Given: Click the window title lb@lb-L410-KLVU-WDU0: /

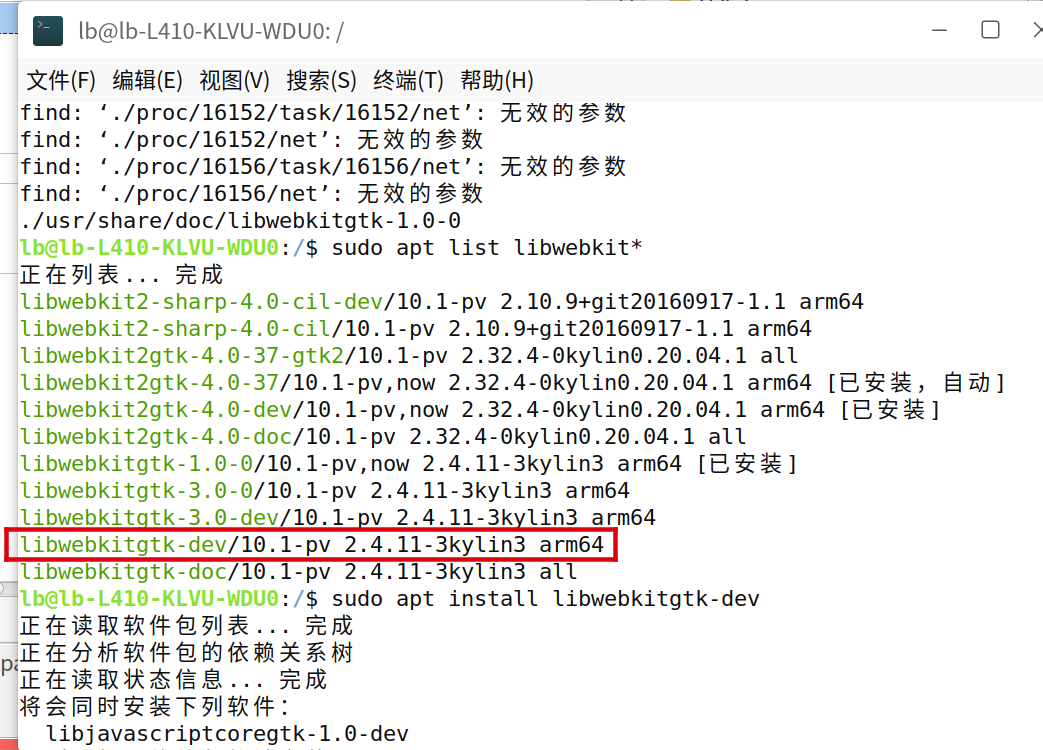Looking at the screenshot, I should [211, 31].
